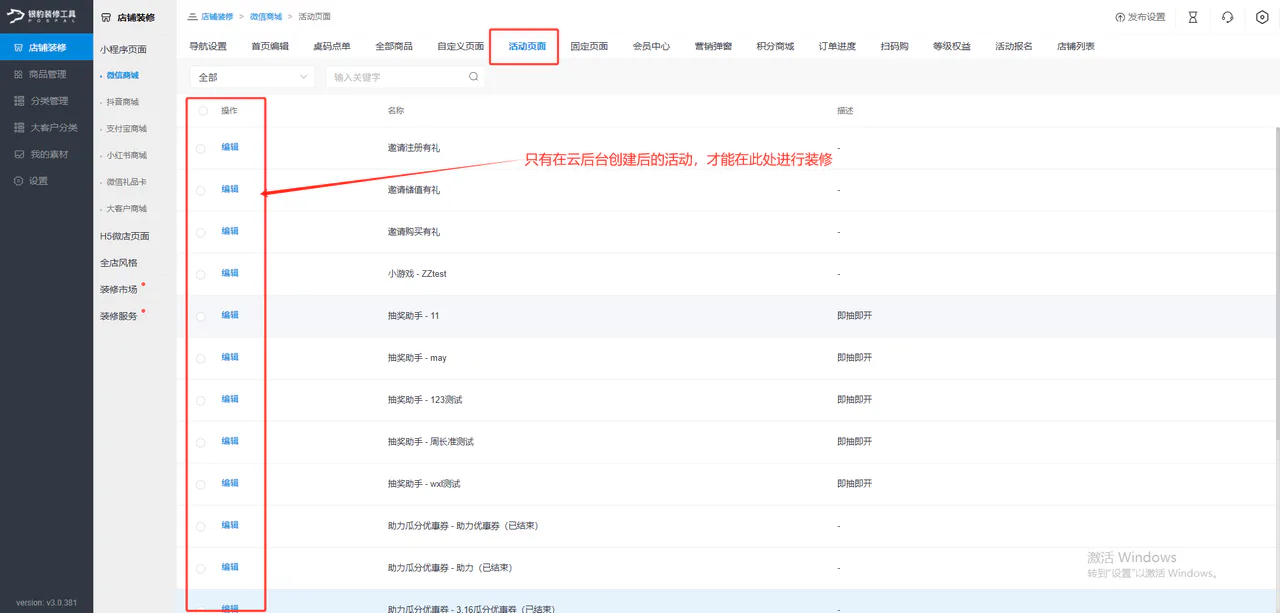Switch to 活动报名 tab

click(1014, 46)
